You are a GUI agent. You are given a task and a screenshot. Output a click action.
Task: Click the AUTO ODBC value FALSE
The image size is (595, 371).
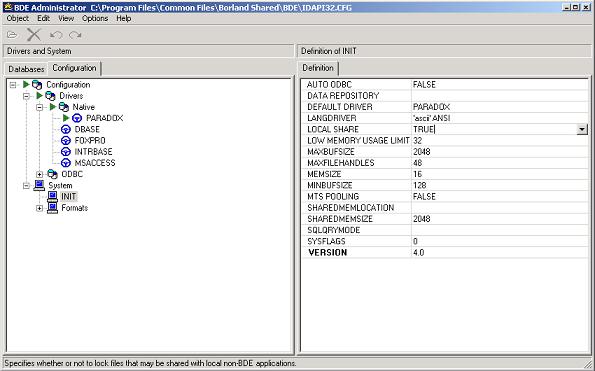pyautogui.click(x=424, y=85)
